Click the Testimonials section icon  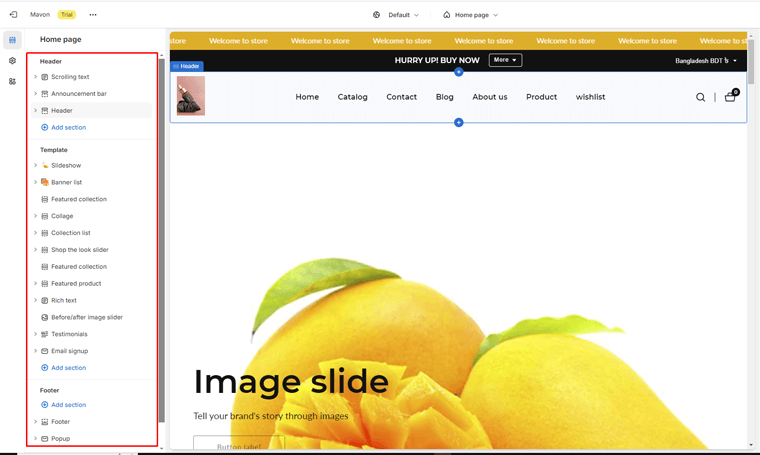point(45,334)
